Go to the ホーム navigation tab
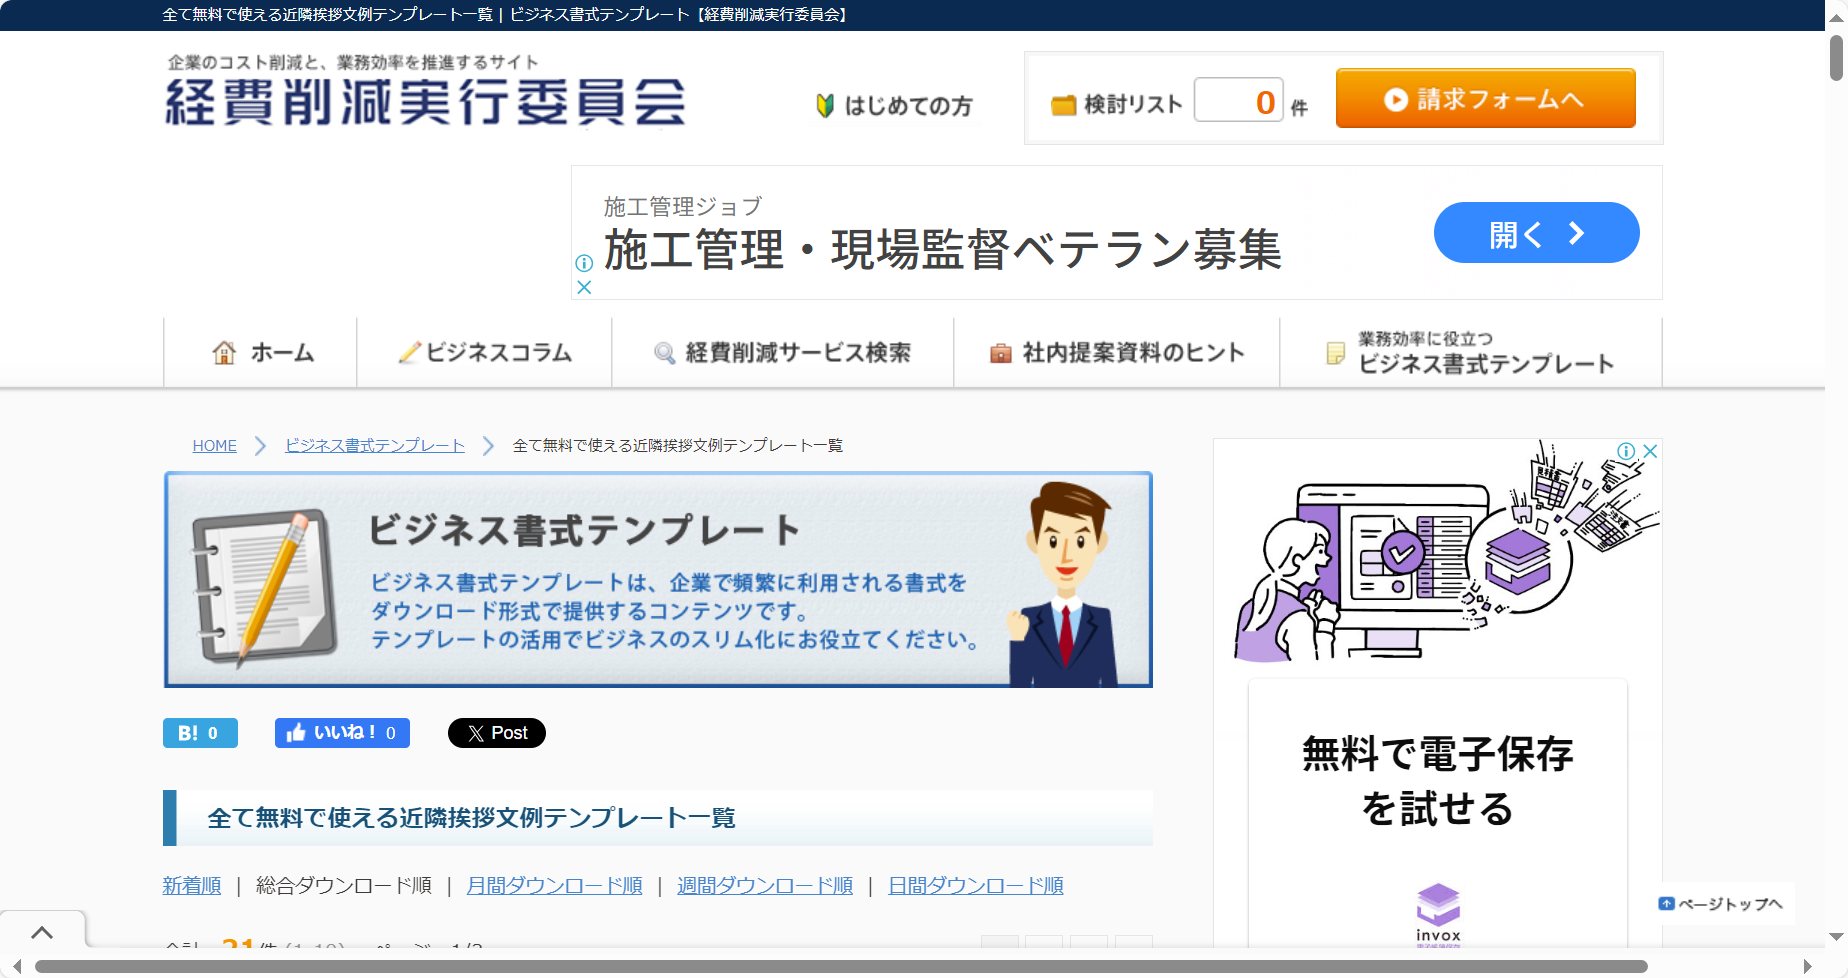1848x978 pixels. click(262, 353)
